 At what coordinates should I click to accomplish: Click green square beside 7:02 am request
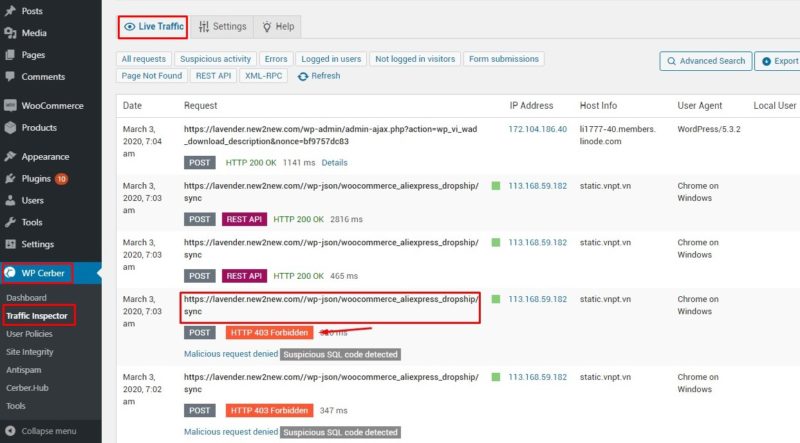[x=495, y=377]
